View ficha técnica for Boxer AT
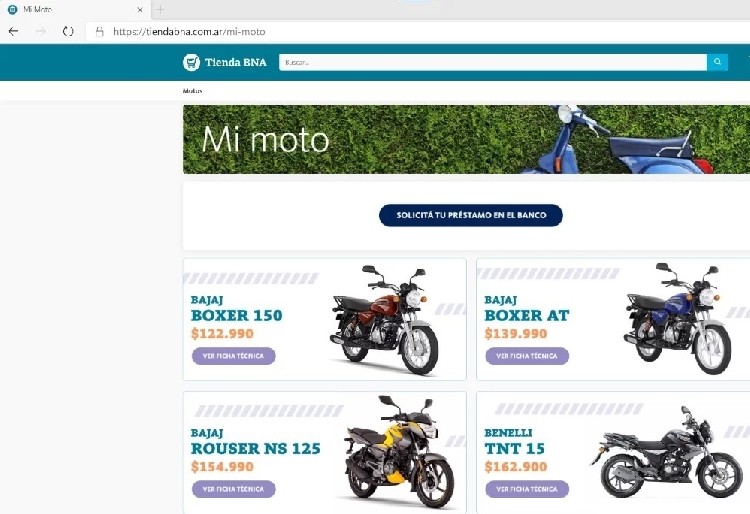 tap(527, 356)
